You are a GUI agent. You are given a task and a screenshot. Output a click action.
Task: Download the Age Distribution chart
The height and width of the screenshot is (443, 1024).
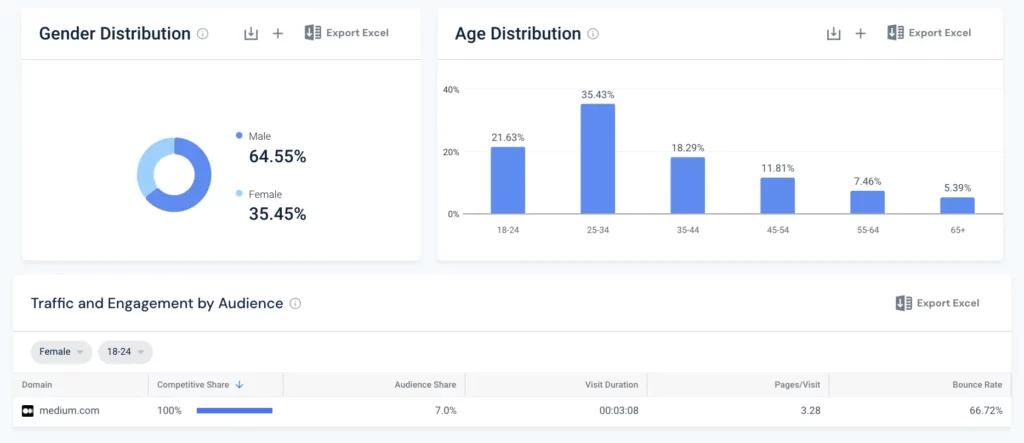tap(833, 34)
